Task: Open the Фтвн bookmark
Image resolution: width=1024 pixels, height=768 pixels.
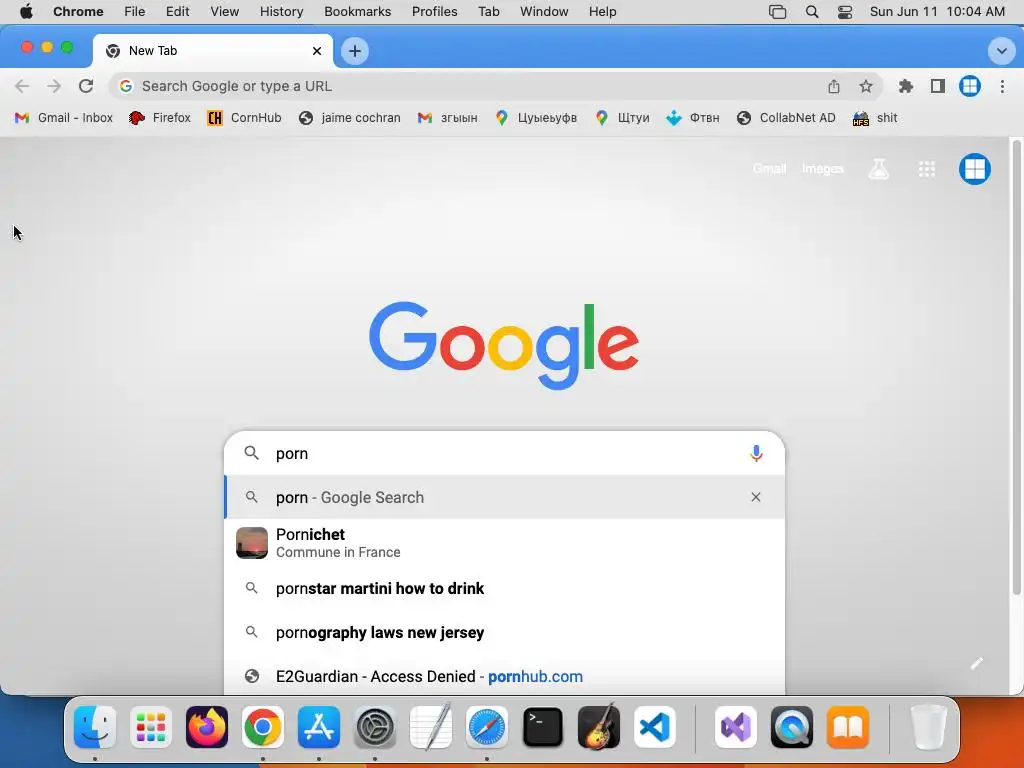Action: (693, 118)
